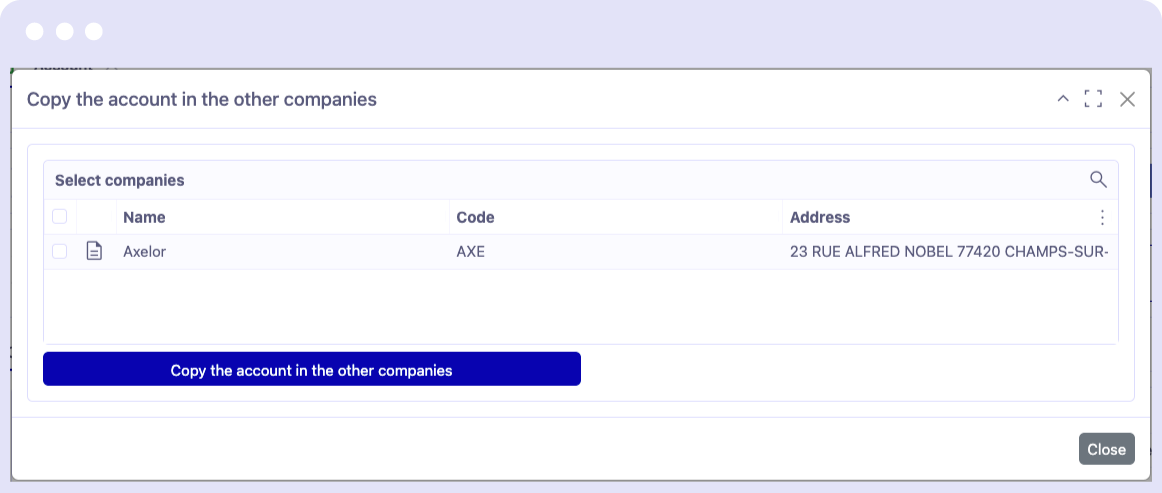Dismiss the dialog with the X icon
This screenshot has width=1162, height=493.
[1127, 99]
